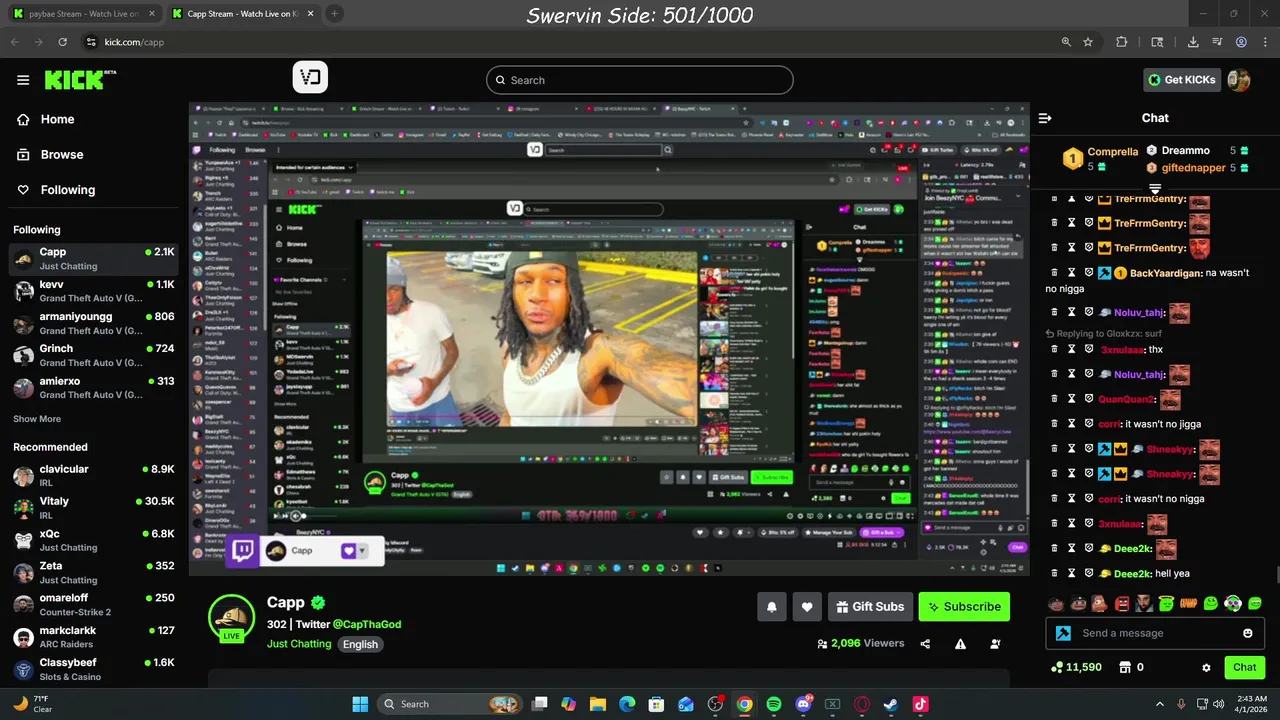Open clavicular in Recommended list
The image size is (1280, 720).
(94, 476)
